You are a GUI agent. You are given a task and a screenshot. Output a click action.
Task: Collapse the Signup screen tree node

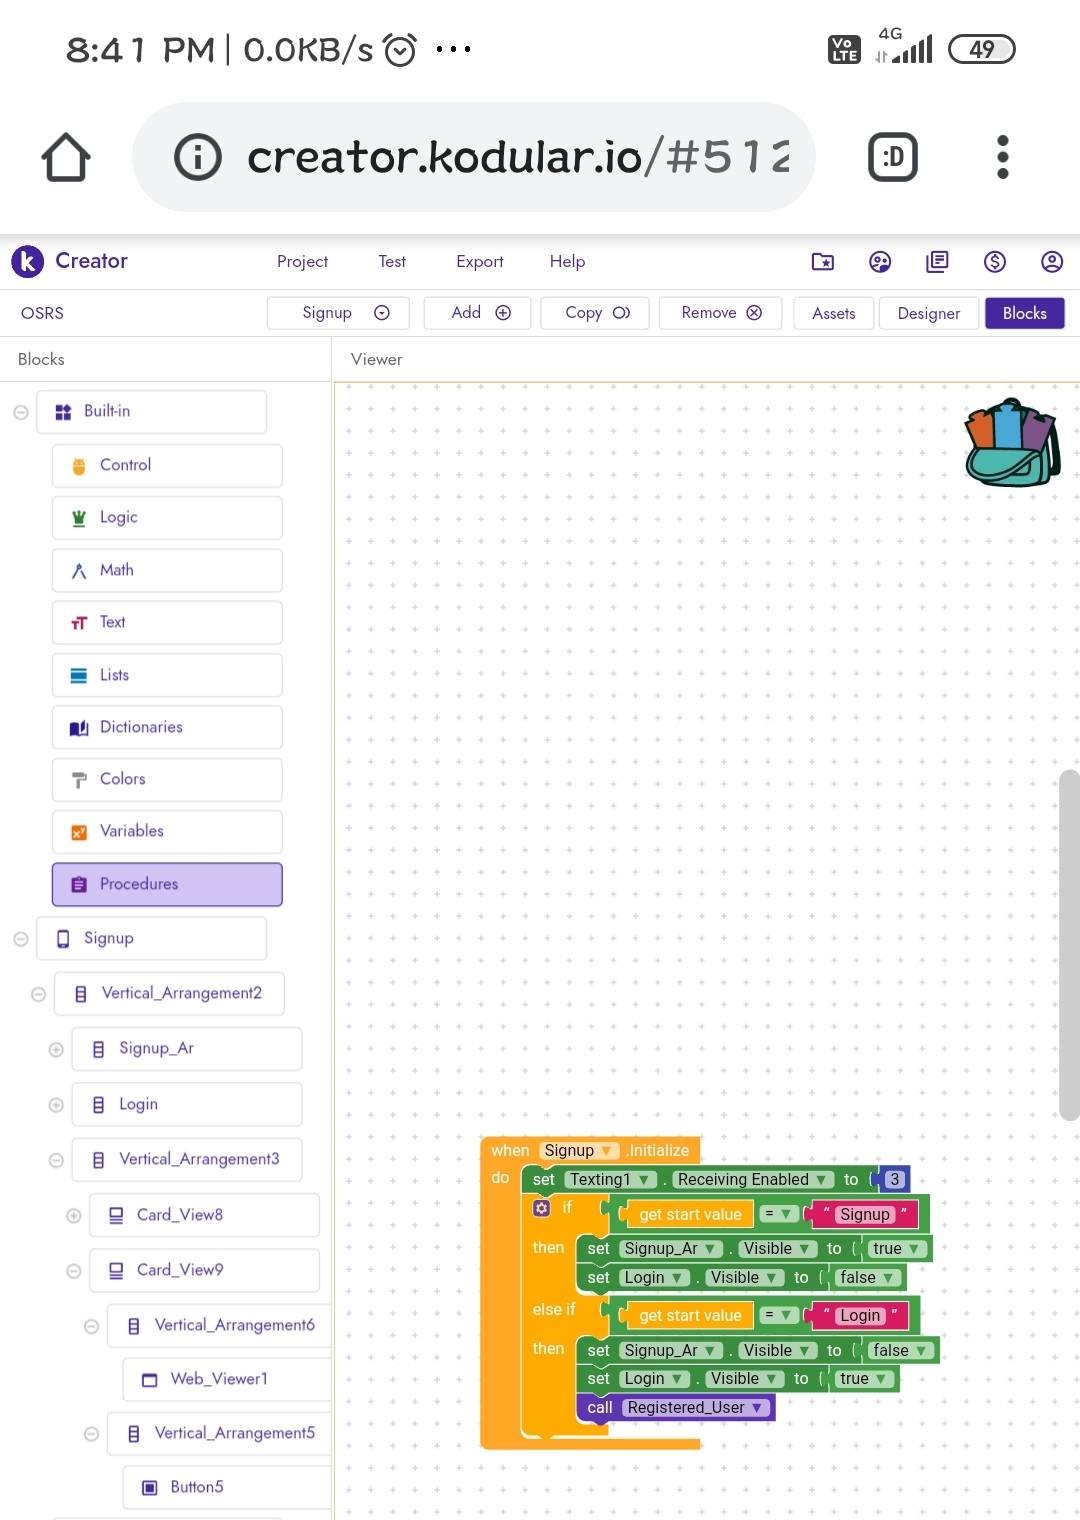coord(20,939)
